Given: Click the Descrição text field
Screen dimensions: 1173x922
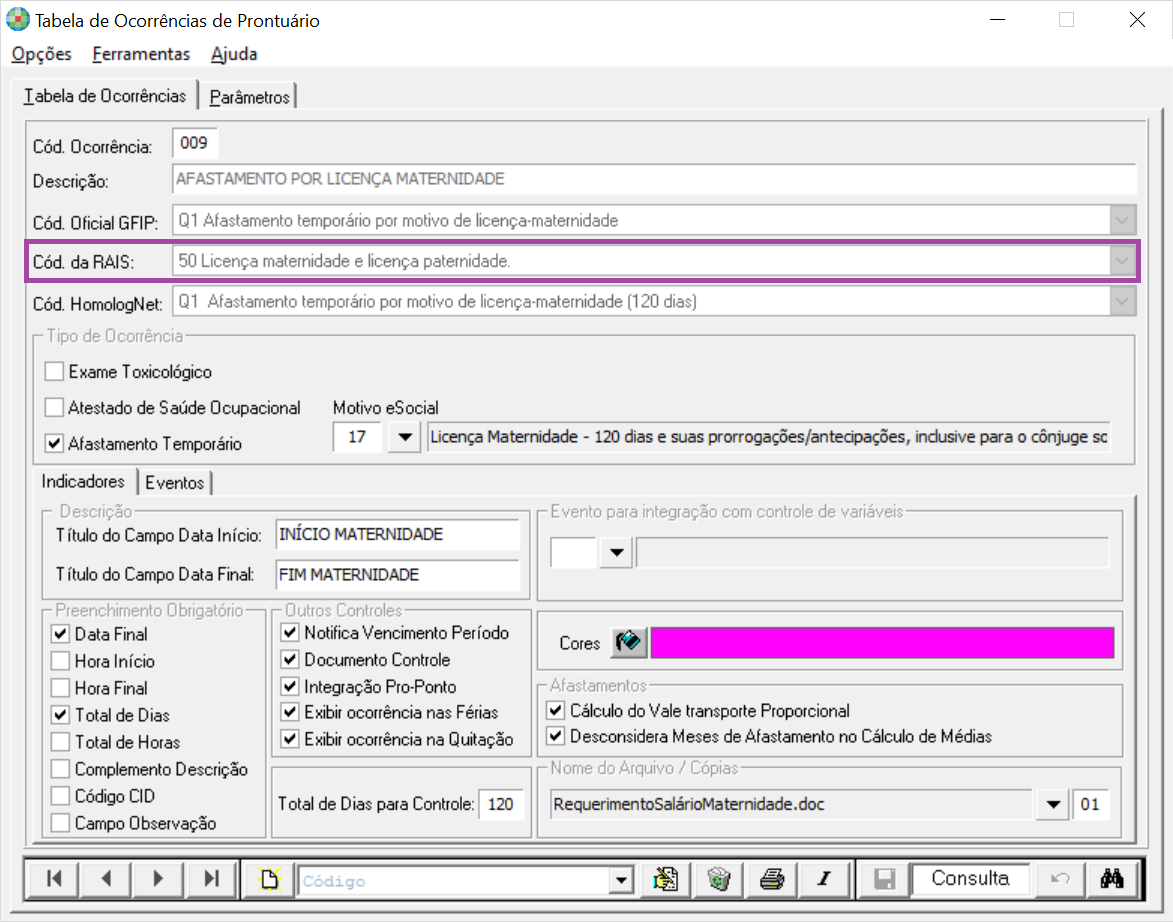Looking at the screenshot, I should pyautogui.click(x=654, y=179).
